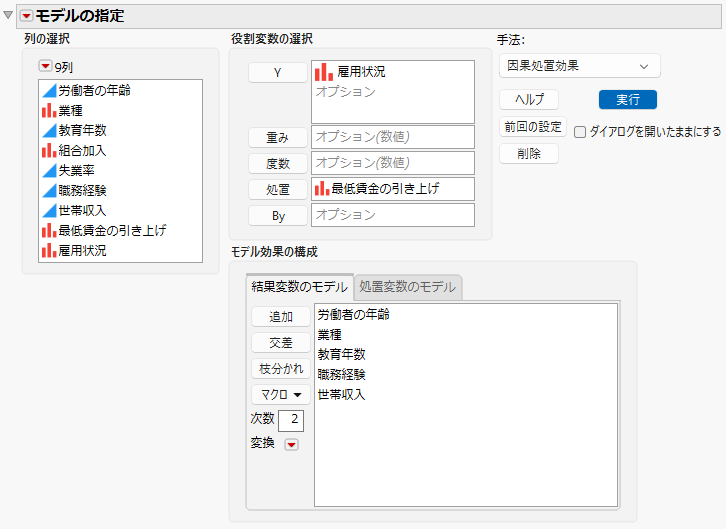Click the 追加 button

click(281, 317)
